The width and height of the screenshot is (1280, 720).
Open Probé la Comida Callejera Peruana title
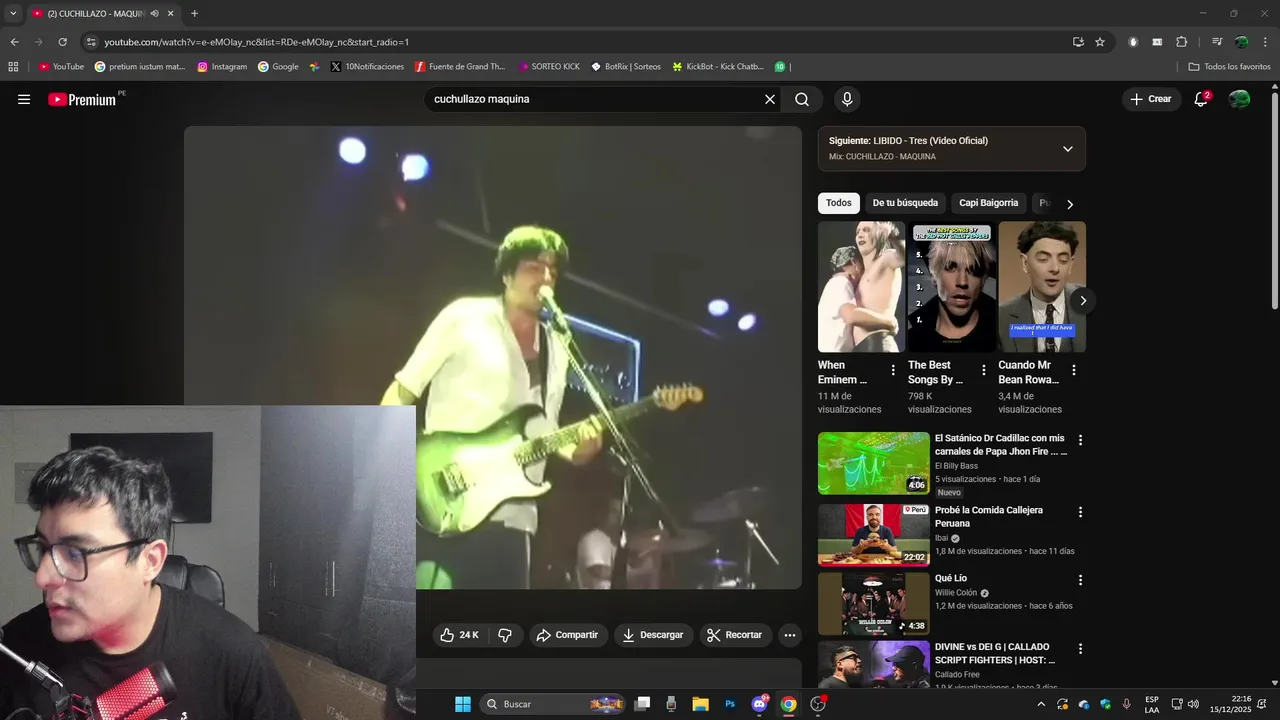pos(989,516)
